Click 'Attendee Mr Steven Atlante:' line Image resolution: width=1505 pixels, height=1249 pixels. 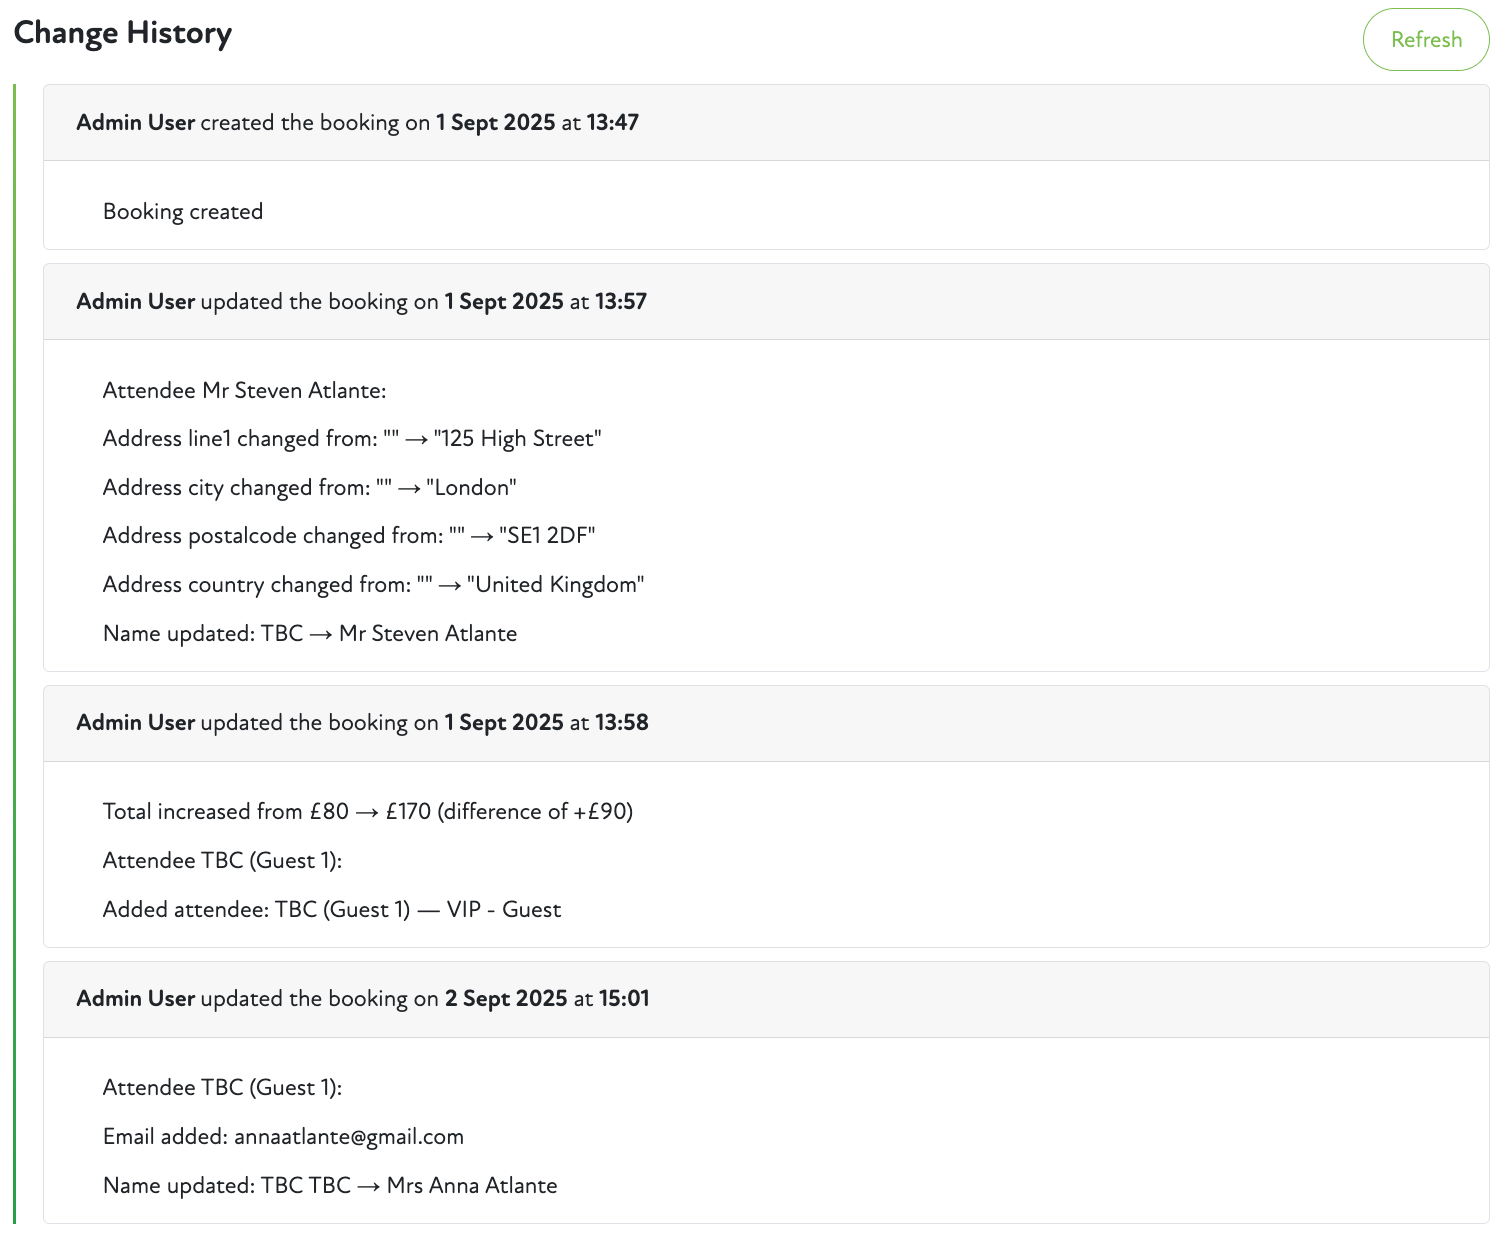pyautogui.click(x=244, y=391)
